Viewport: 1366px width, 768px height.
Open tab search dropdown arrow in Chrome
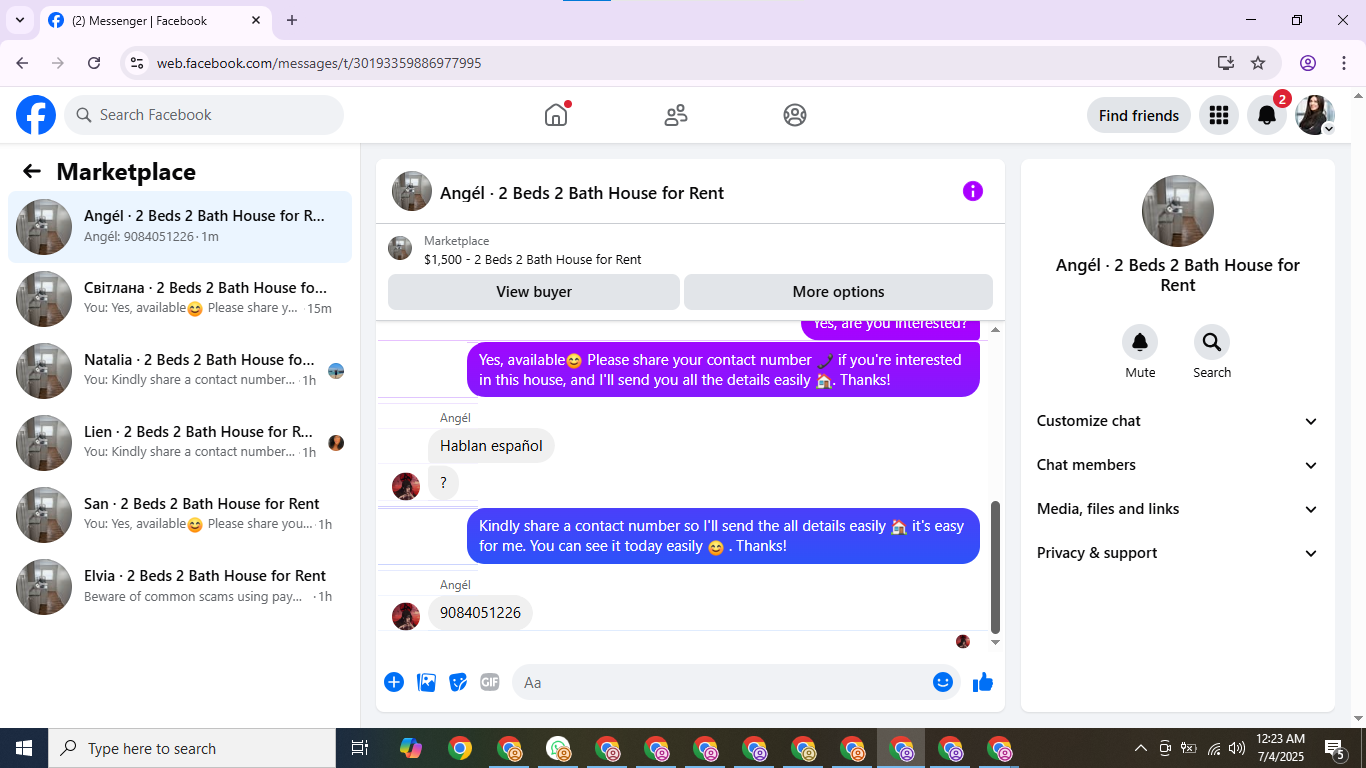coord(19,20)
